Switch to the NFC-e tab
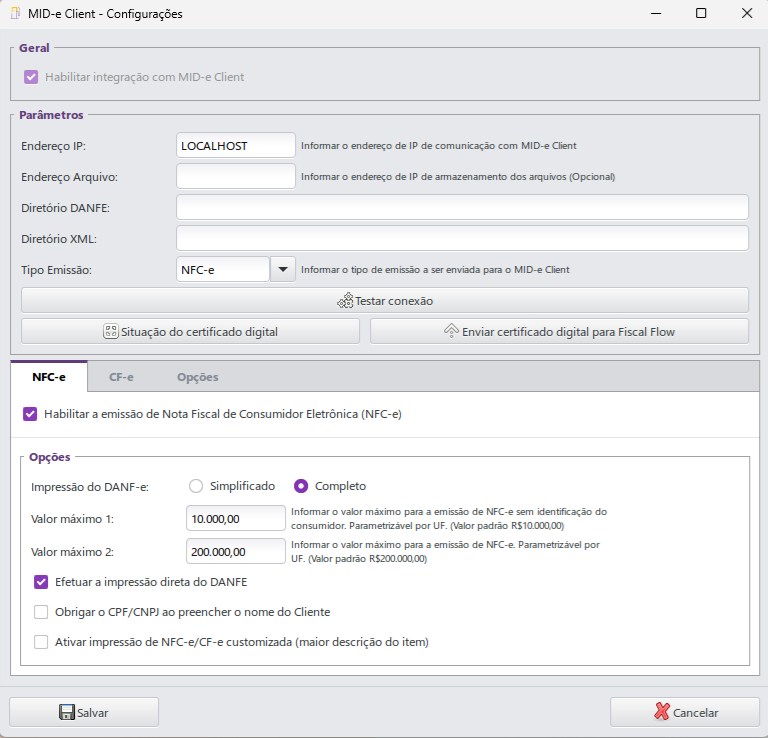Screen dimensions: 768x738 tap(49, 377)
